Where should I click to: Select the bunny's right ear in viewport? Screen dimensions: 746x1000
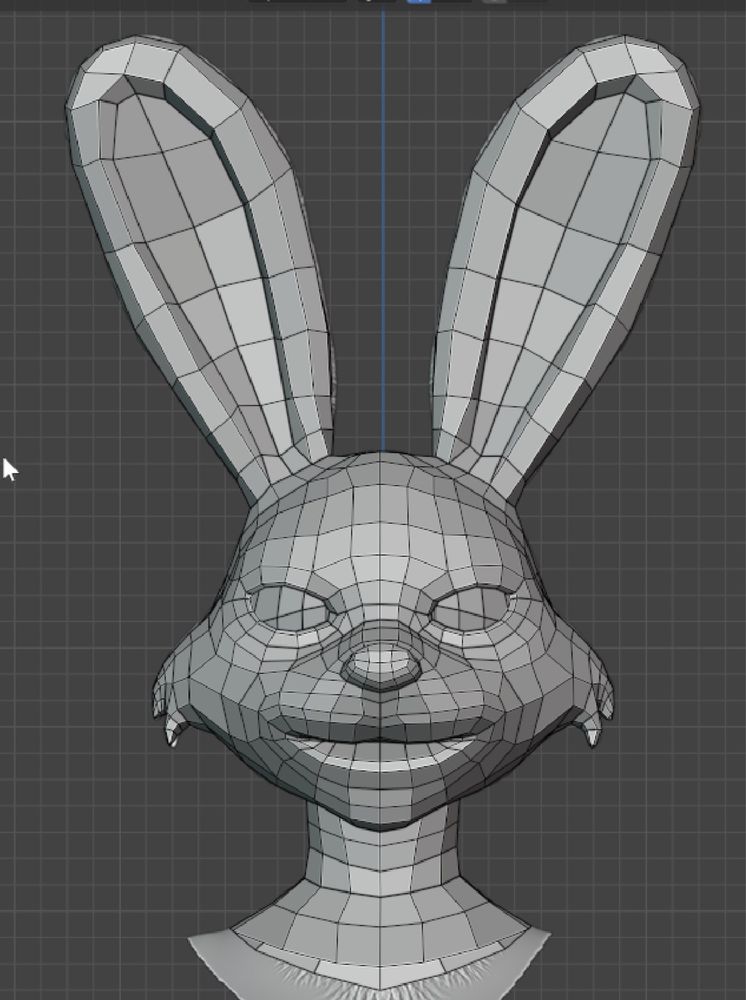(566, 268)
